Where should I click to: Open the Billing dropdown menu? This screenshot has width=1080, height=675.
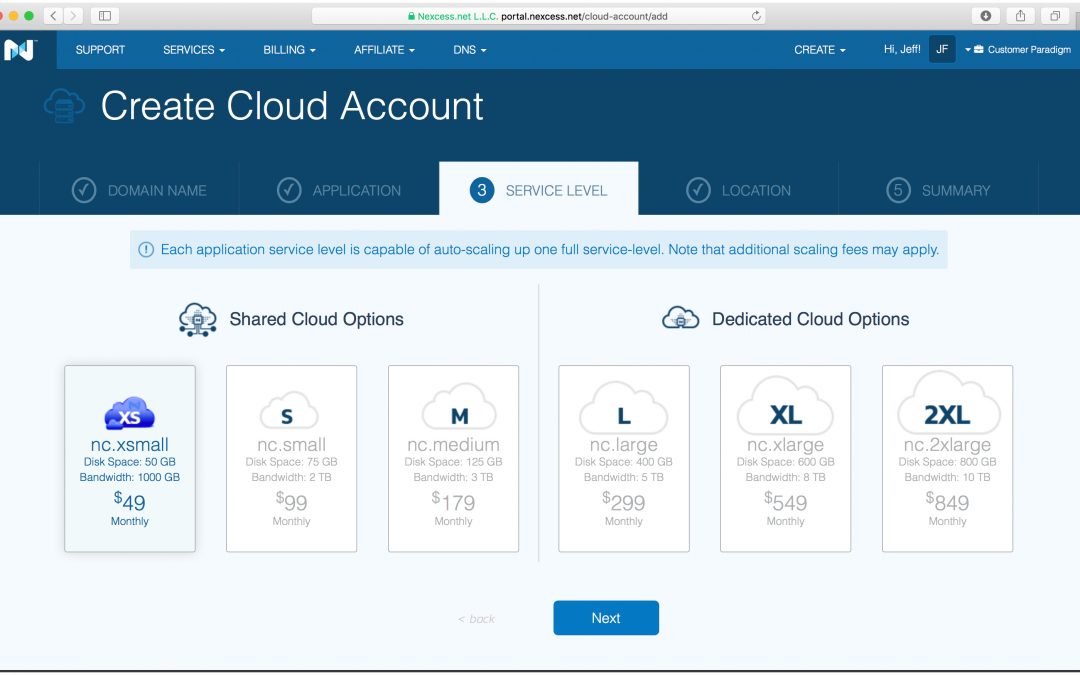point(289,50)
